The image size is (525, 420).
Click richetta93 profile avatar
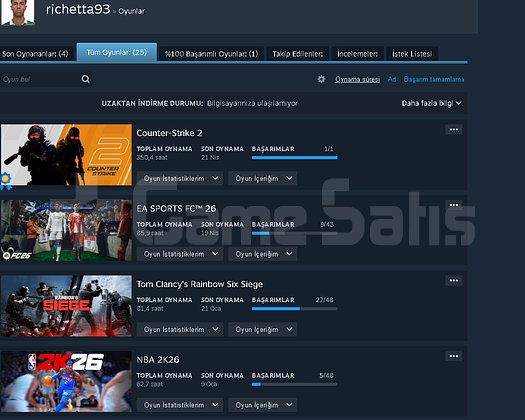(17, 12)
